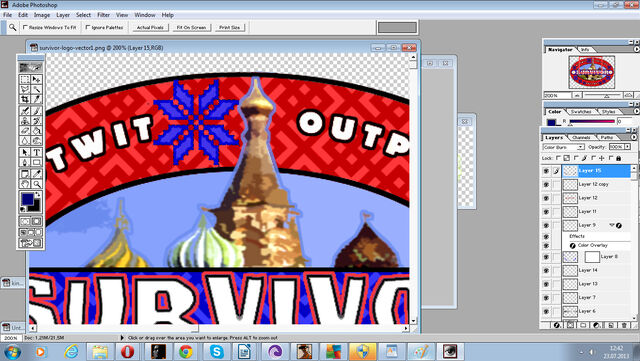640x361 pixels.
Task: Open the Color palette menu arrow
Action: point(636,111)
